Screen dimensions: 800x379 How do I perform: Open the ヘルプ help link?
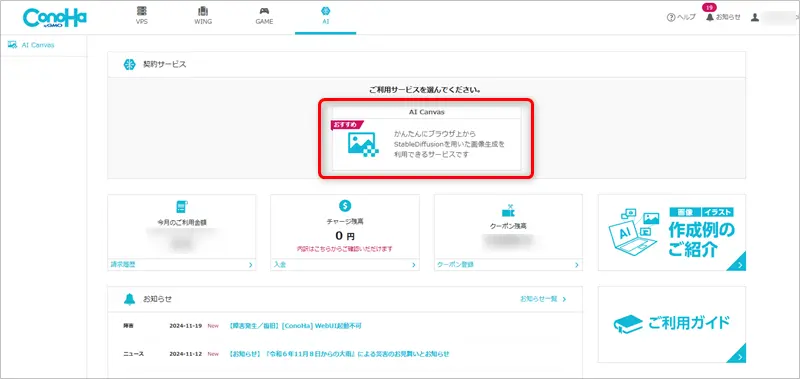(x=681, y=17)
